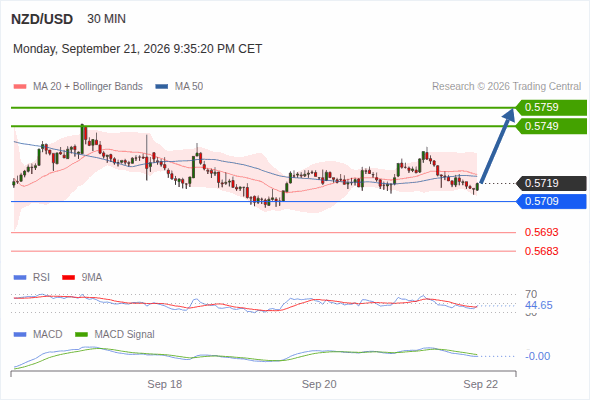Click the red 9MA legend swatch
The image size is (590, 400).
(x=68, y=278)
